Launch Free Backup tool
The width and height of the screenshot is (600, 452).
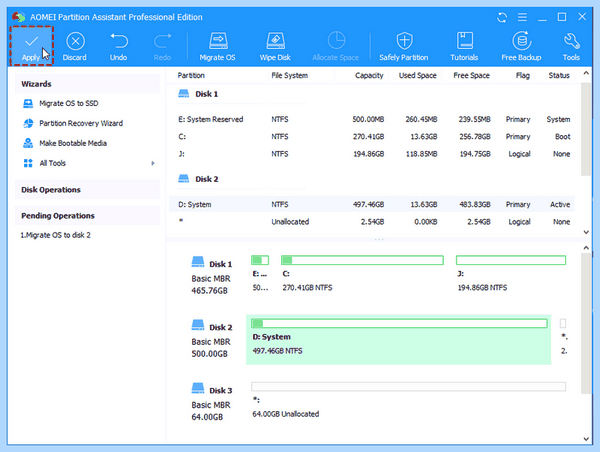(521, 47)
